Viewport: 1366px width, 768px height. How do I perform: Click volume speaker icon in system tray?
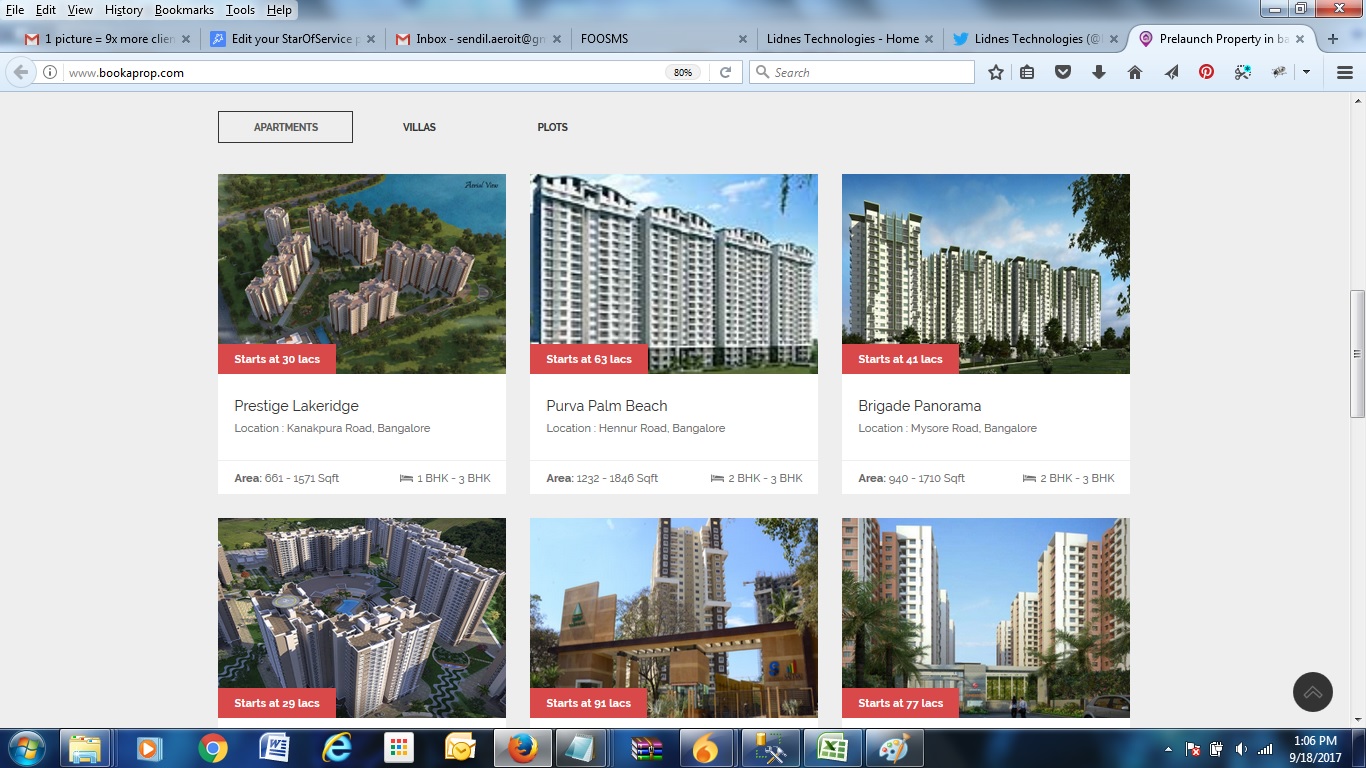click(1241, 749)
